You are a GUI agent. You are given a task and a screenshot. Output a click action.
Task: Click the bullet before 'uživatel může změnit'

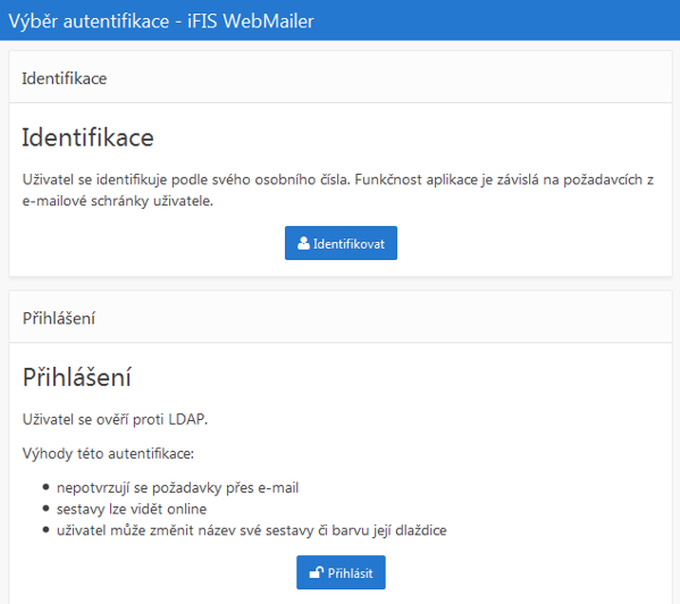point(46,530)
